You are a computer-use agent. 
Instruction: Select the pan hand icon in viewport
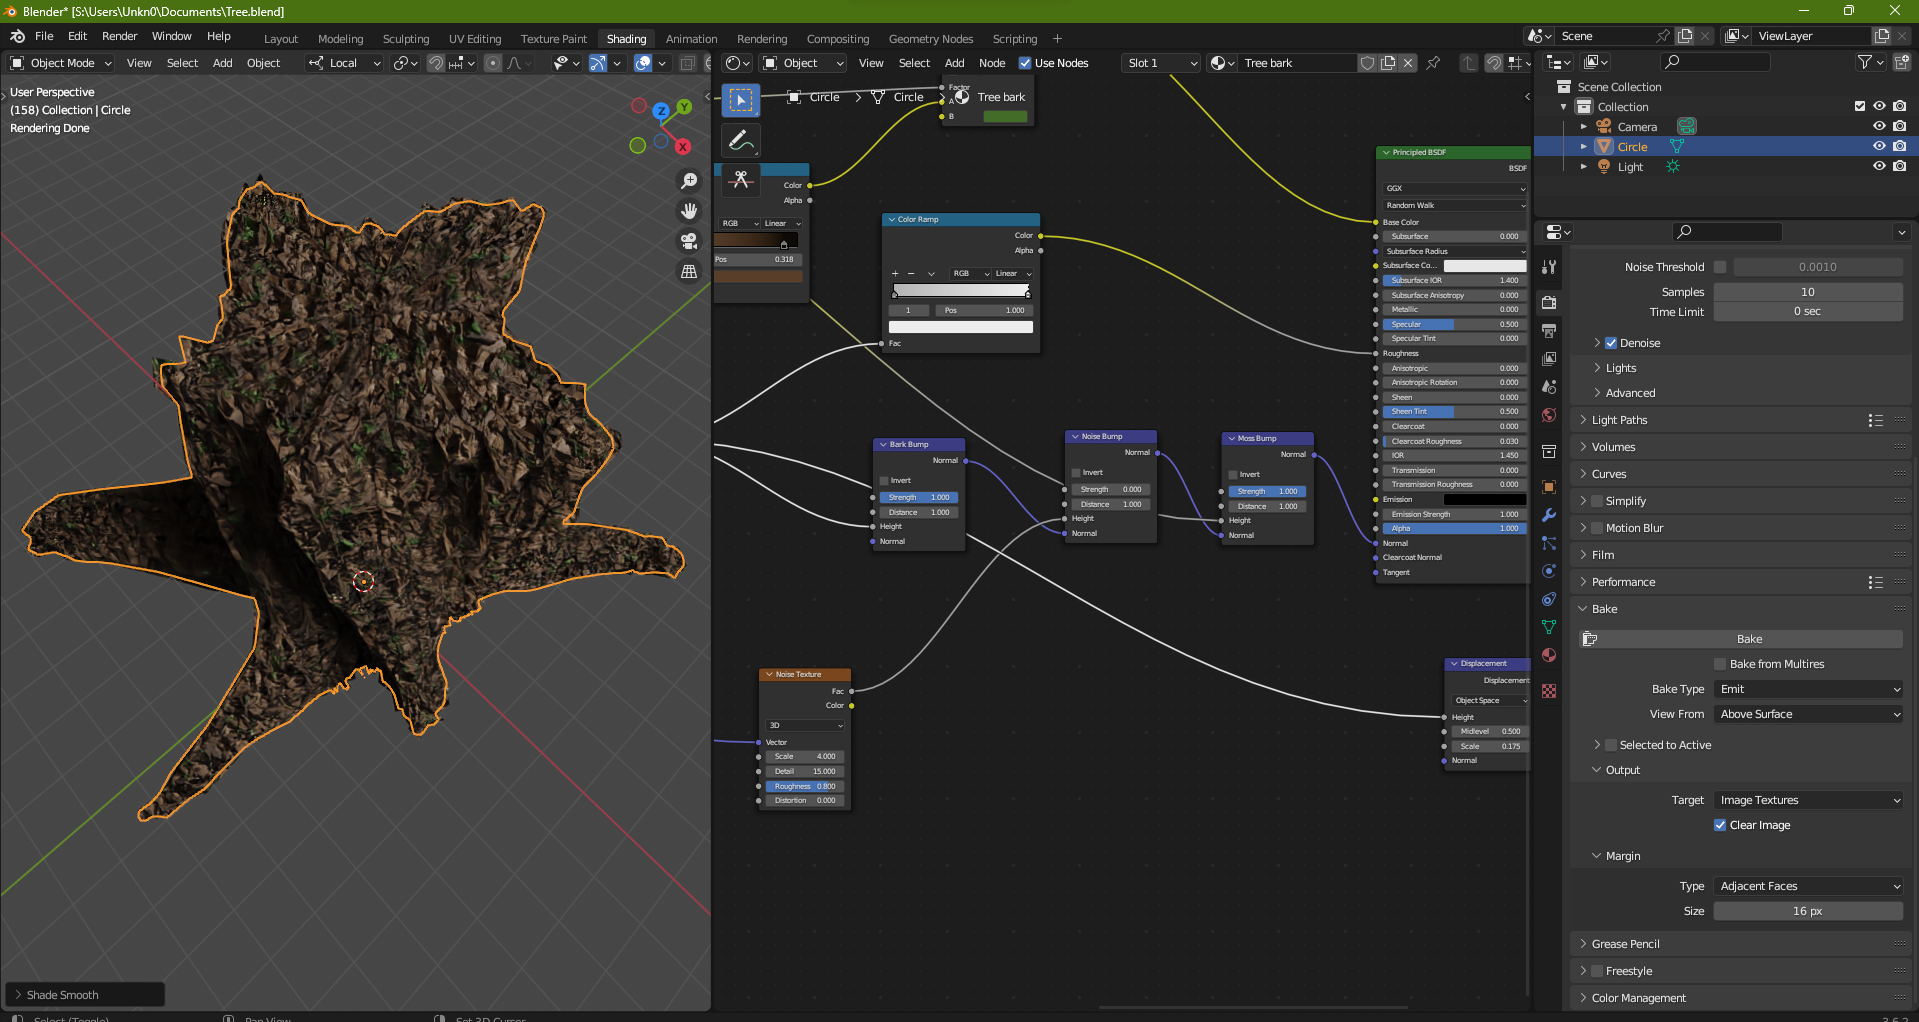click(x=689, y=211)
